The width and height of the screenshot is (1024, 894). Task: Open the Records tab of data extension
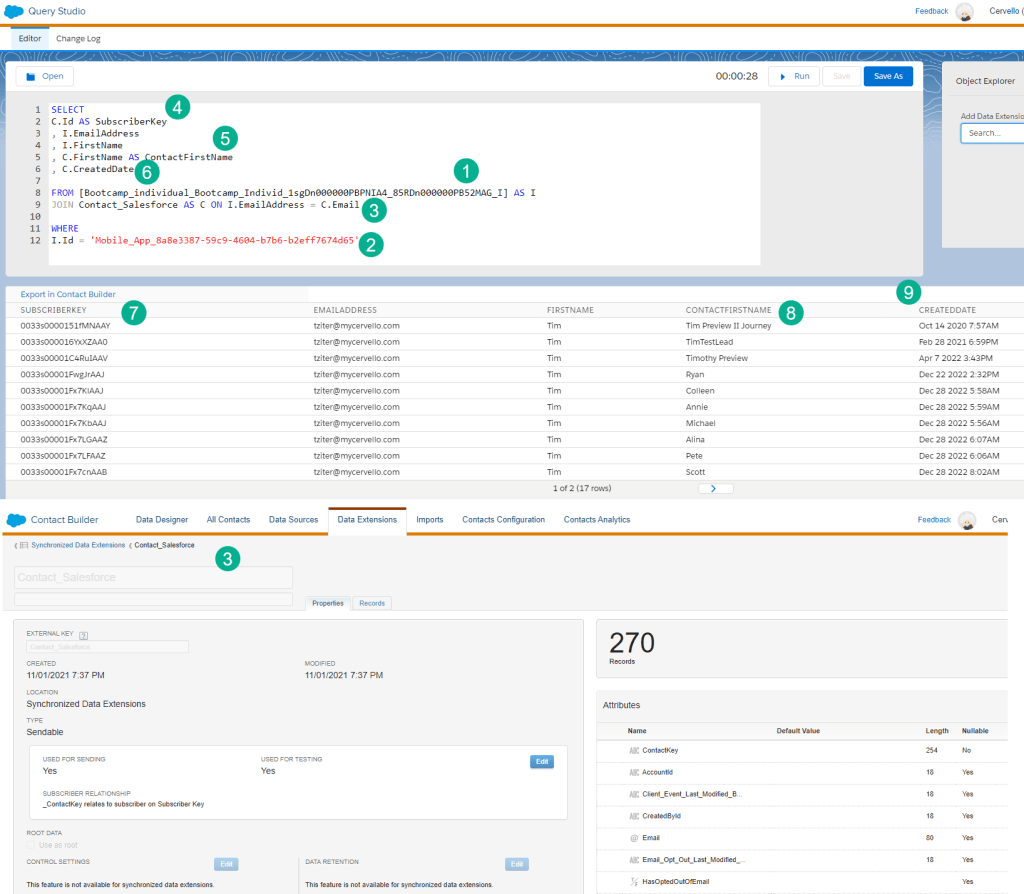372,603
